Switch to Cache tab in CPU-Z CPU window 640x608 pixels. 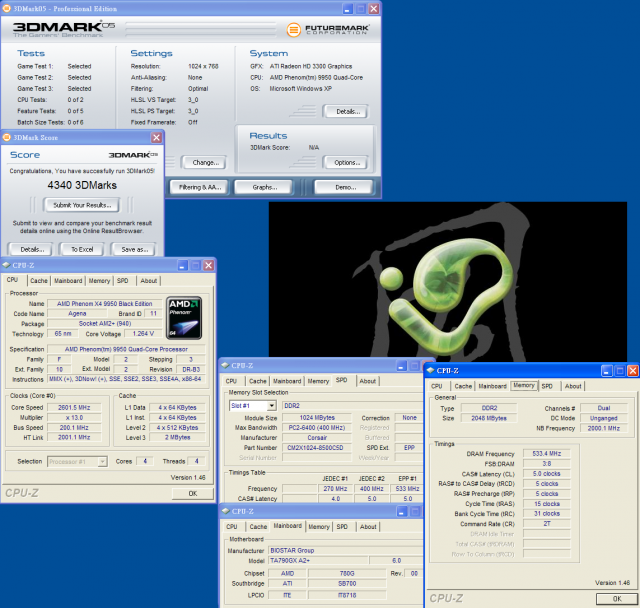39,281
